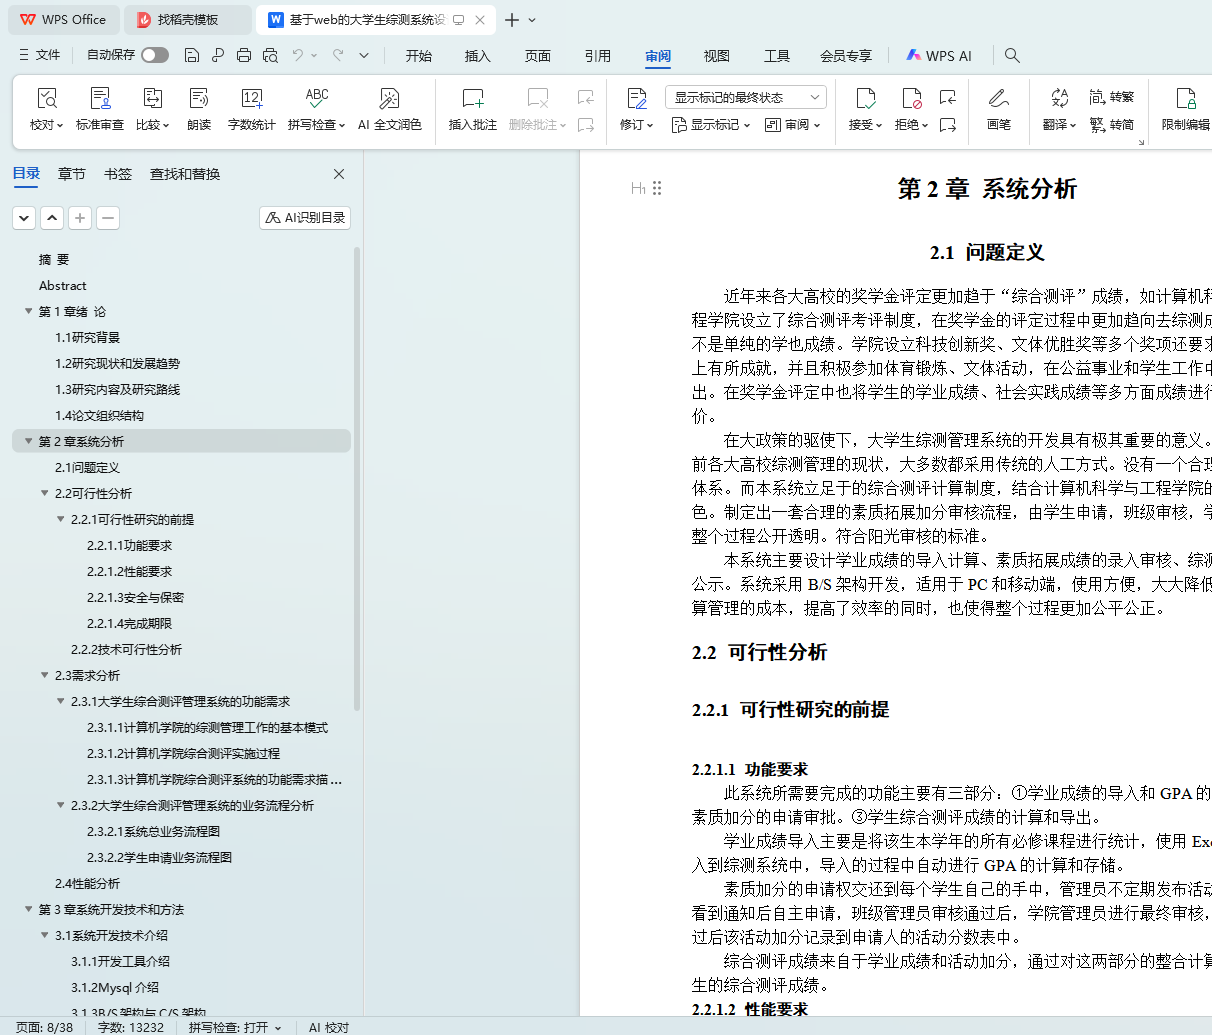The width and height of the screenshot is (1212, 1035).
Task: Click the AI识别目录 button
Action: pos(305,217)
